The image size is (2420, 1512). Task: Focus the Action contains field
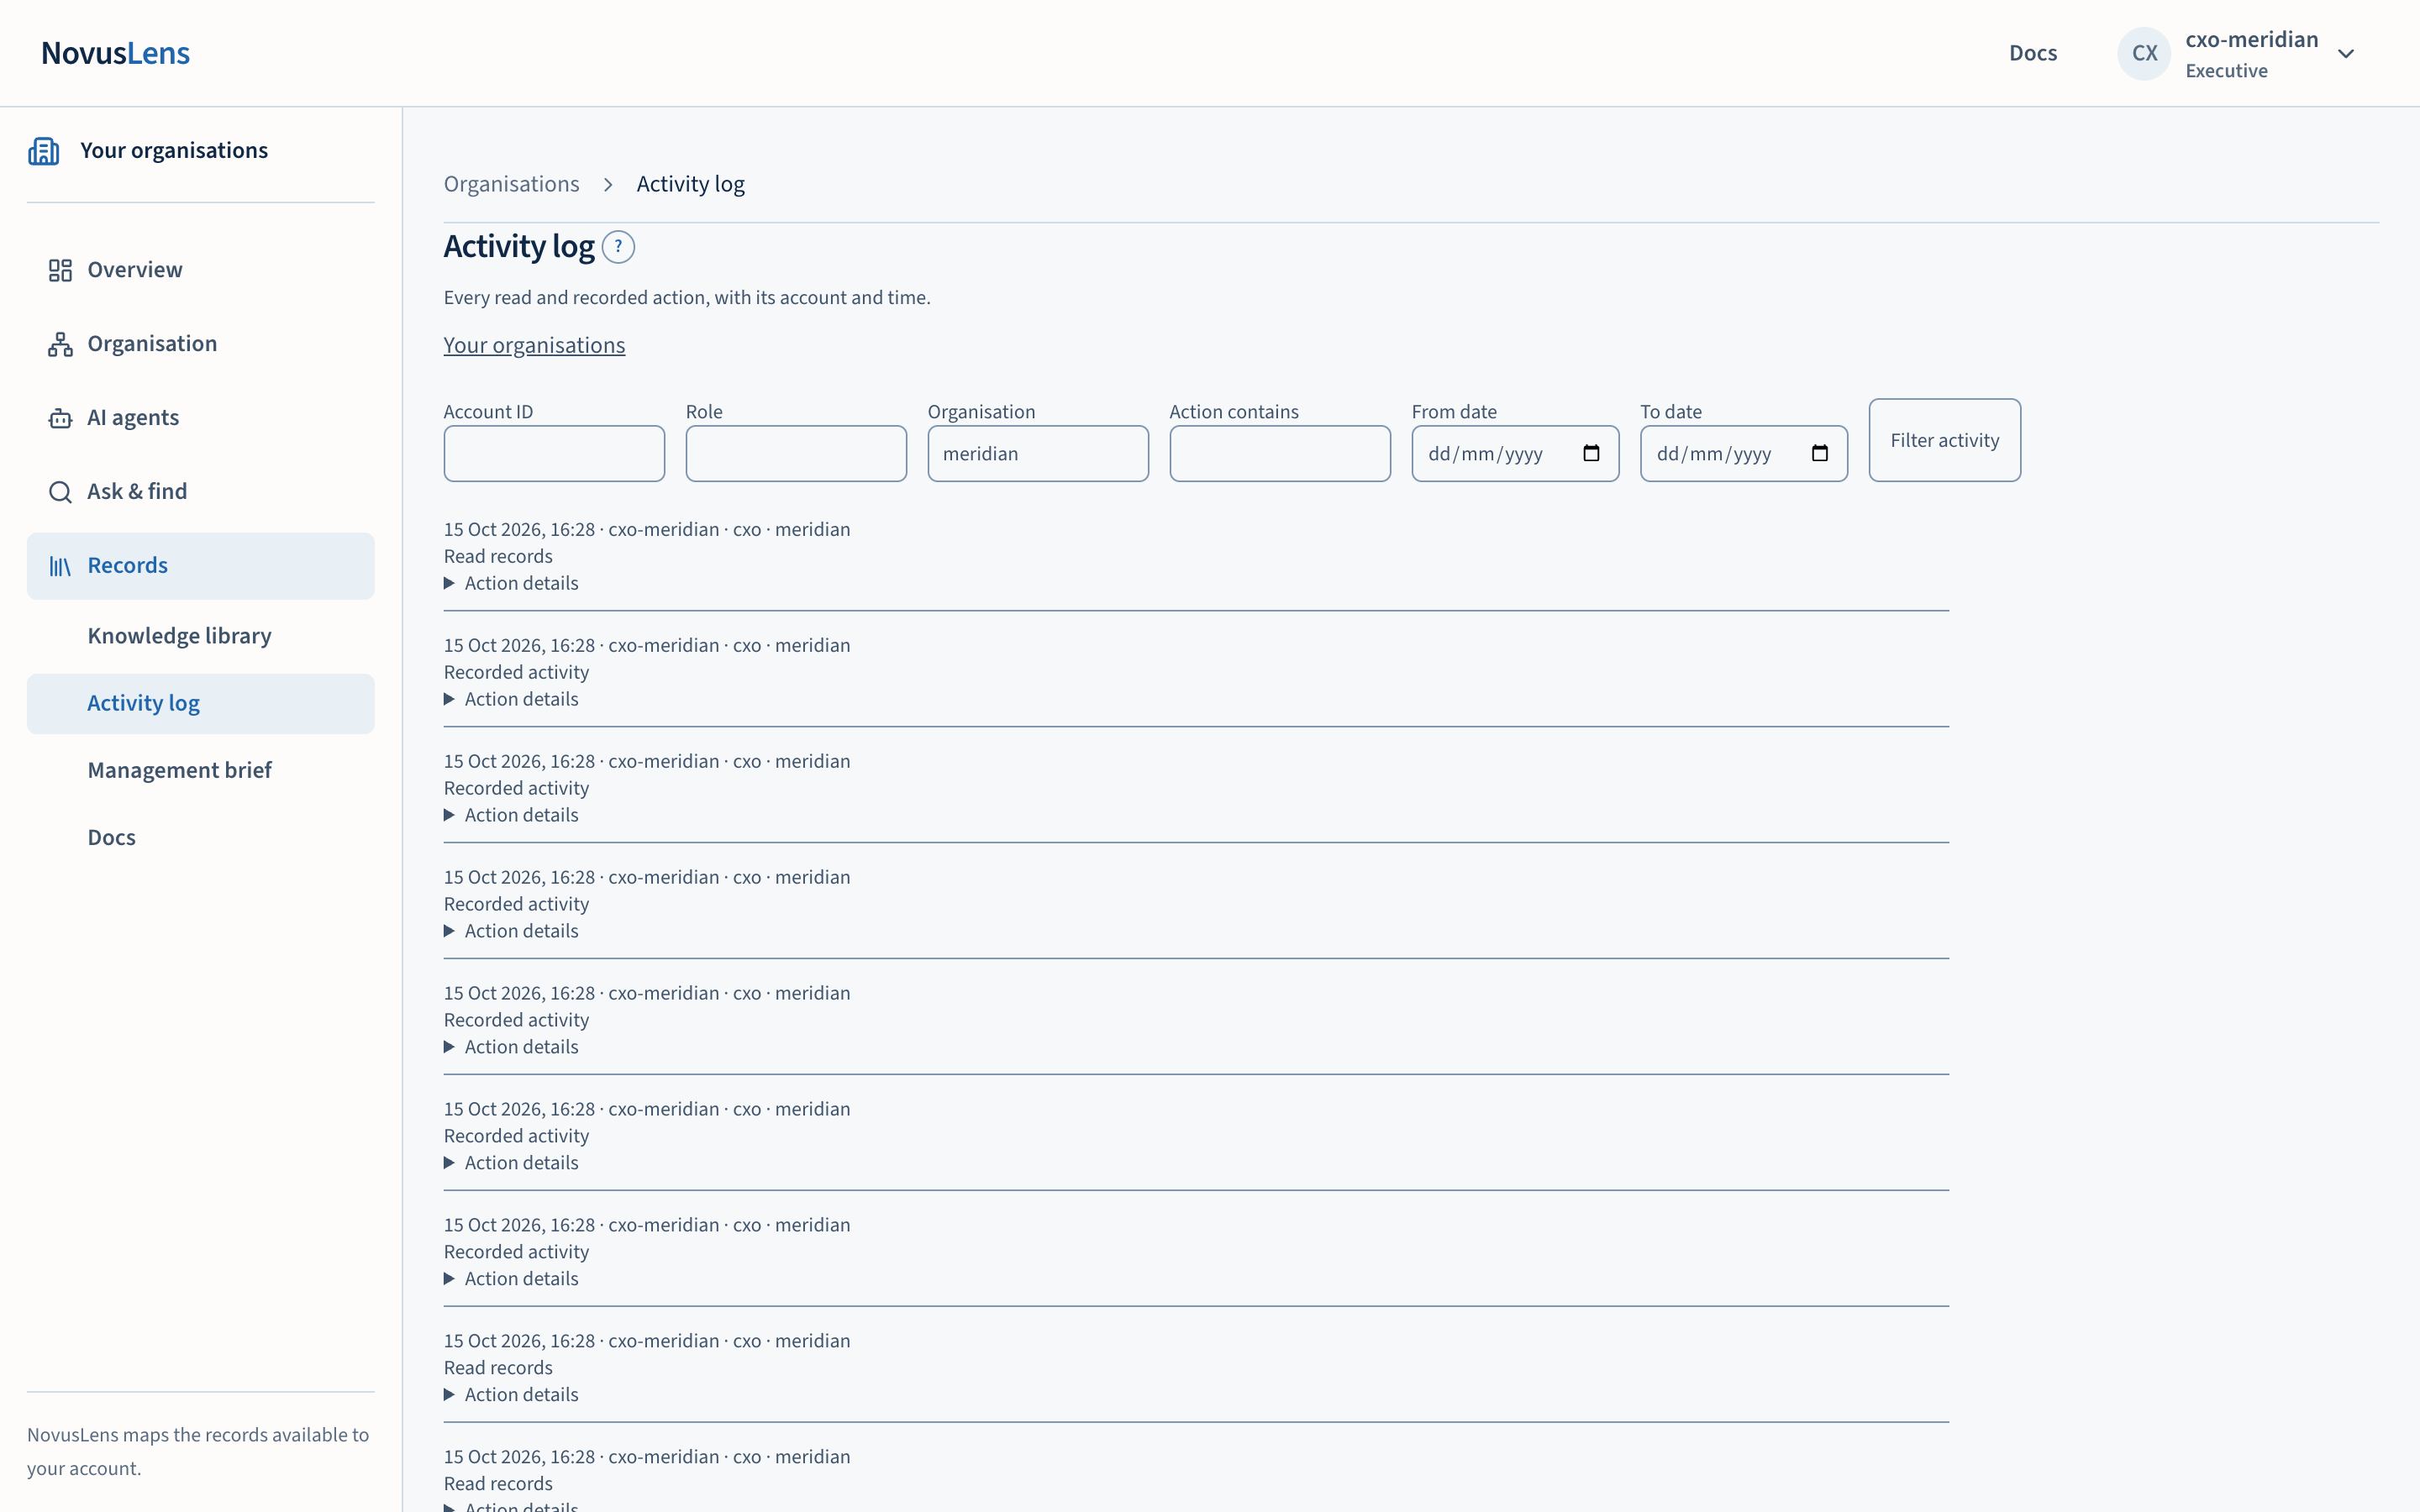[1280, 454]
